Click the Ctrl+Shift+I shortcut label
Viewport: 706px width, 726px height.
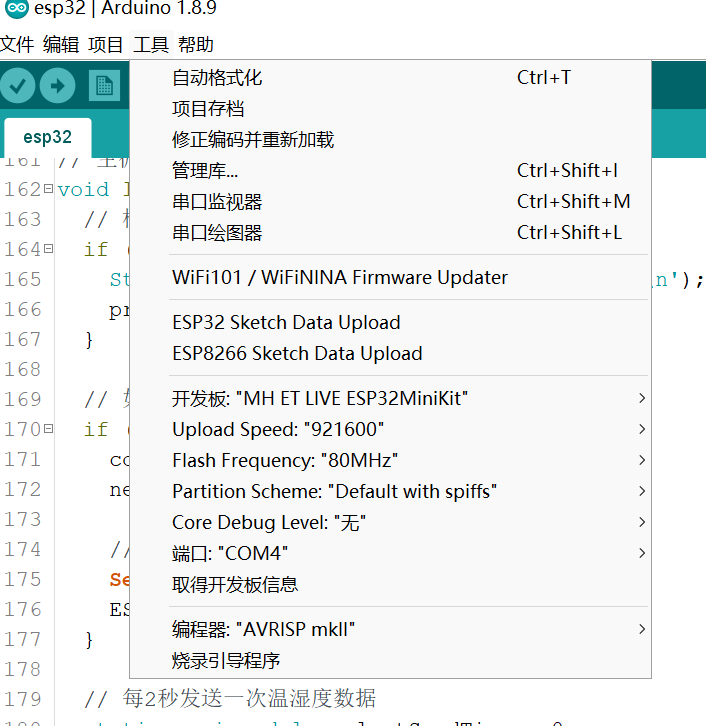click(x=568, y=171)
